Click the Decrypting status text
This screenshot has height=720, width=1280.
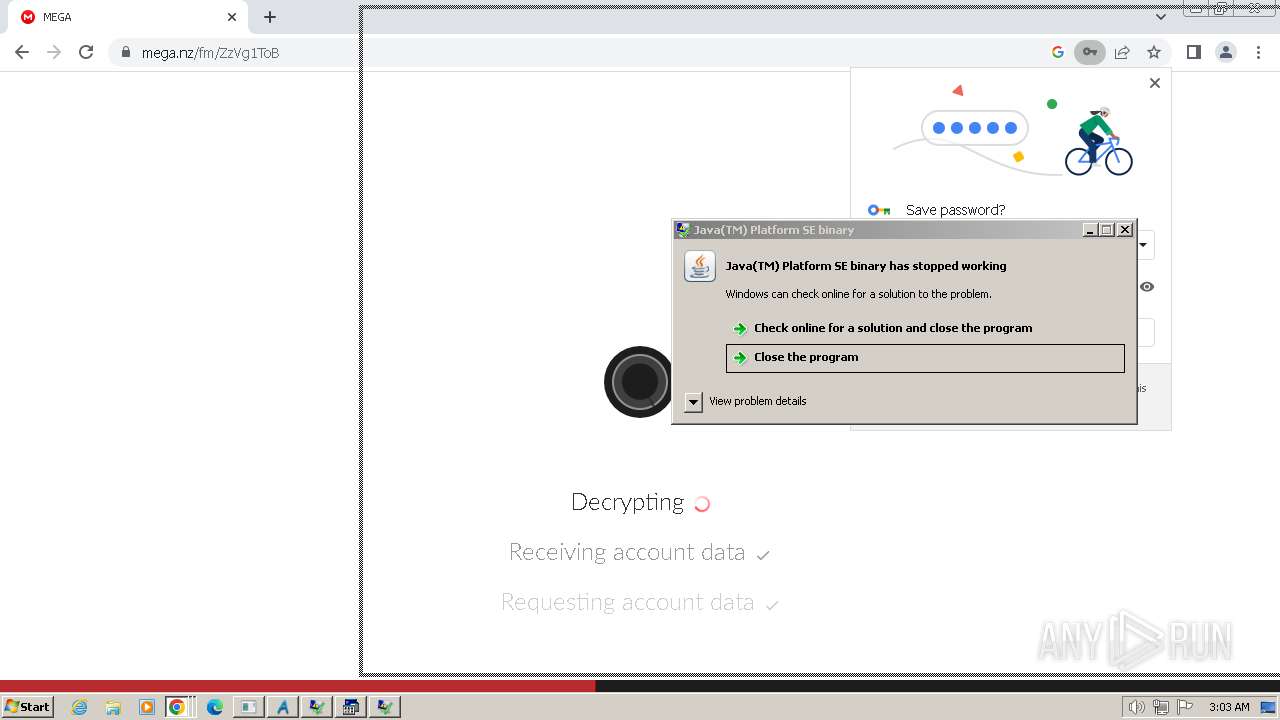(627, 502)
